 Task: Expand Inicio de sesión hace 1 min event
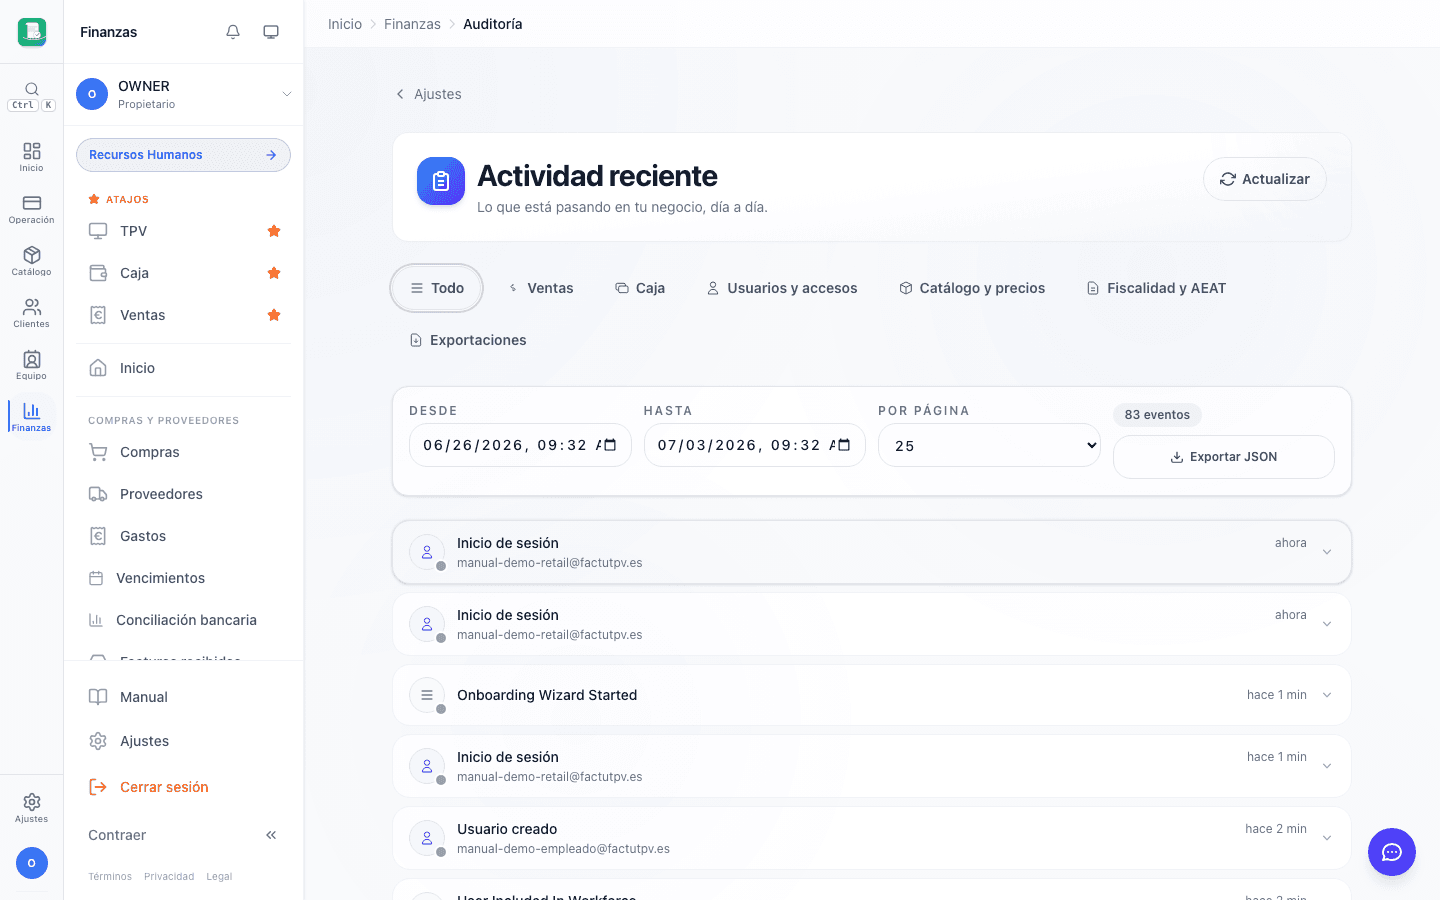[872, 766]
